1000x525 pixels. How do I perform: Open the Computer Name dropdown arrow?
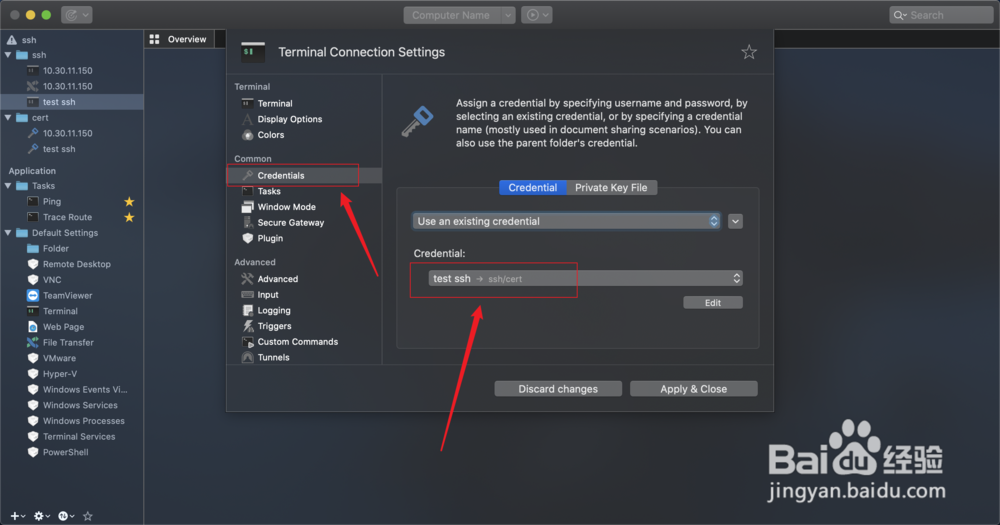[508, 15]
